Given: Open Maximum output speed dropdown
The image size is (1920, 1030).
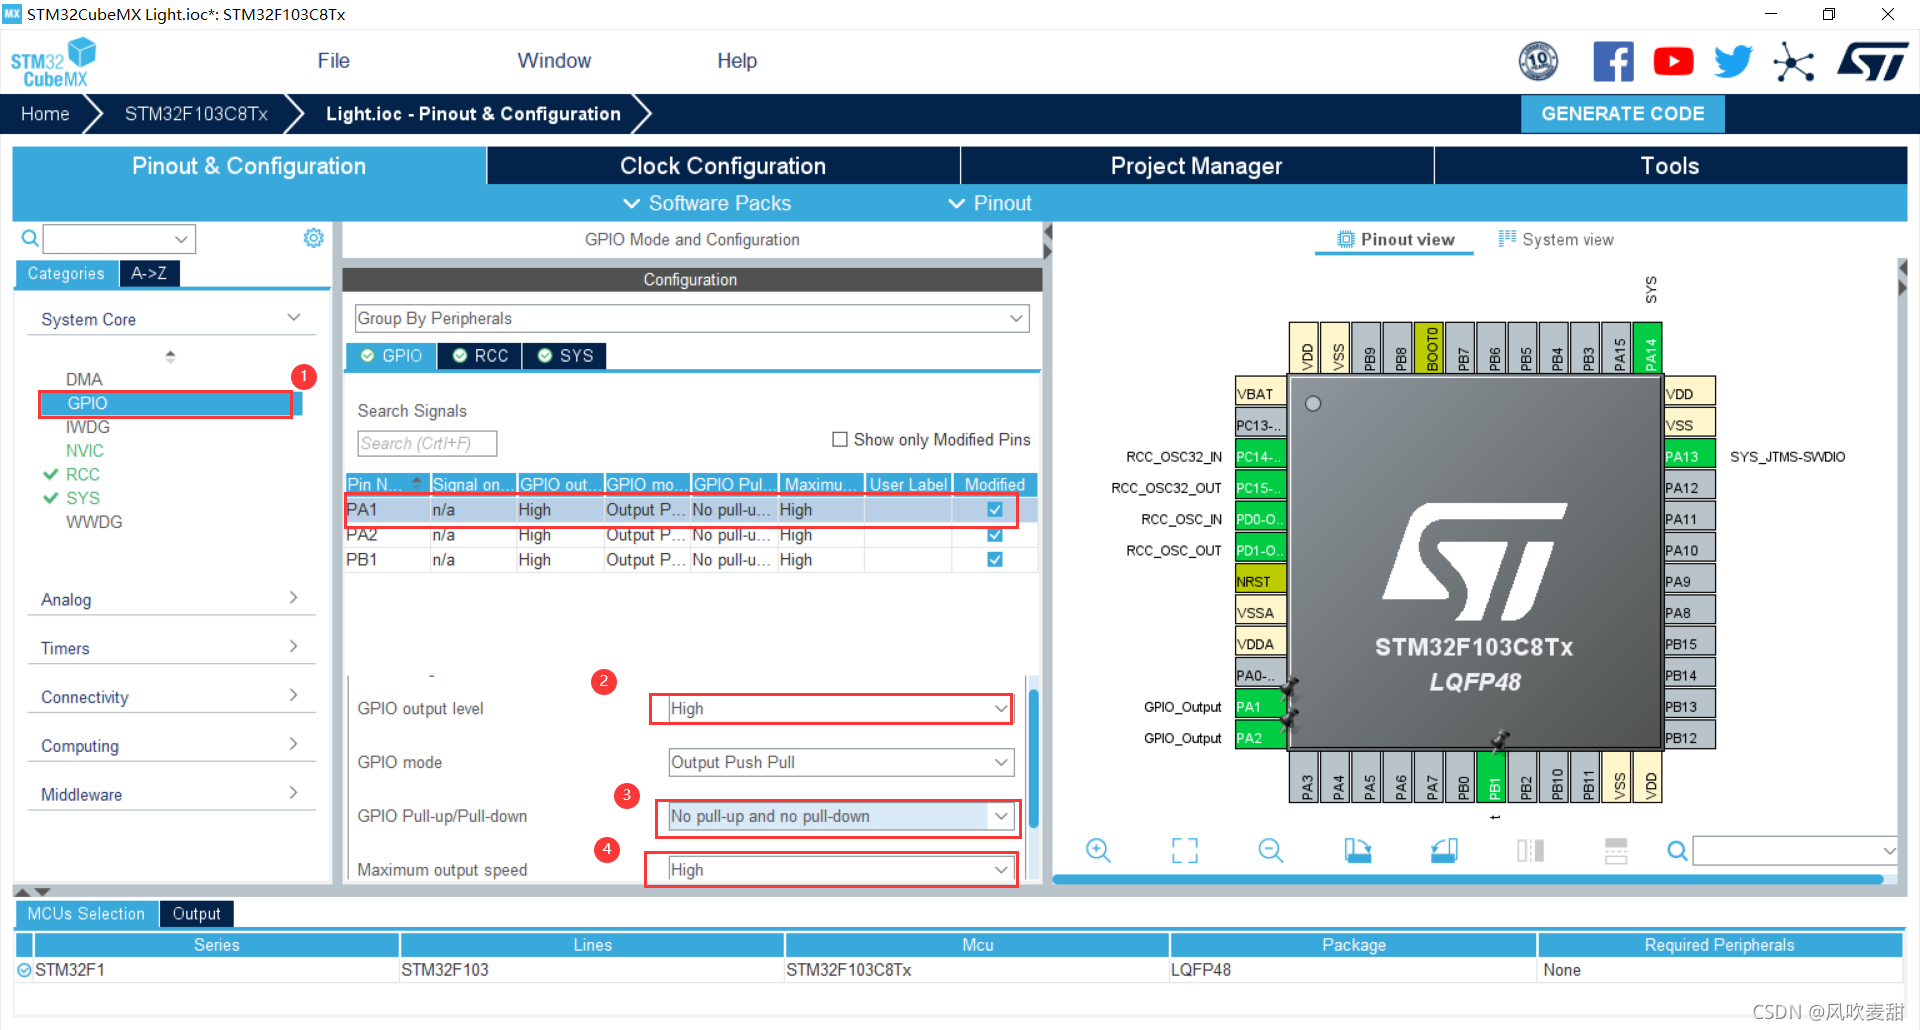Looking at the screenshot, I should [841, 870].
